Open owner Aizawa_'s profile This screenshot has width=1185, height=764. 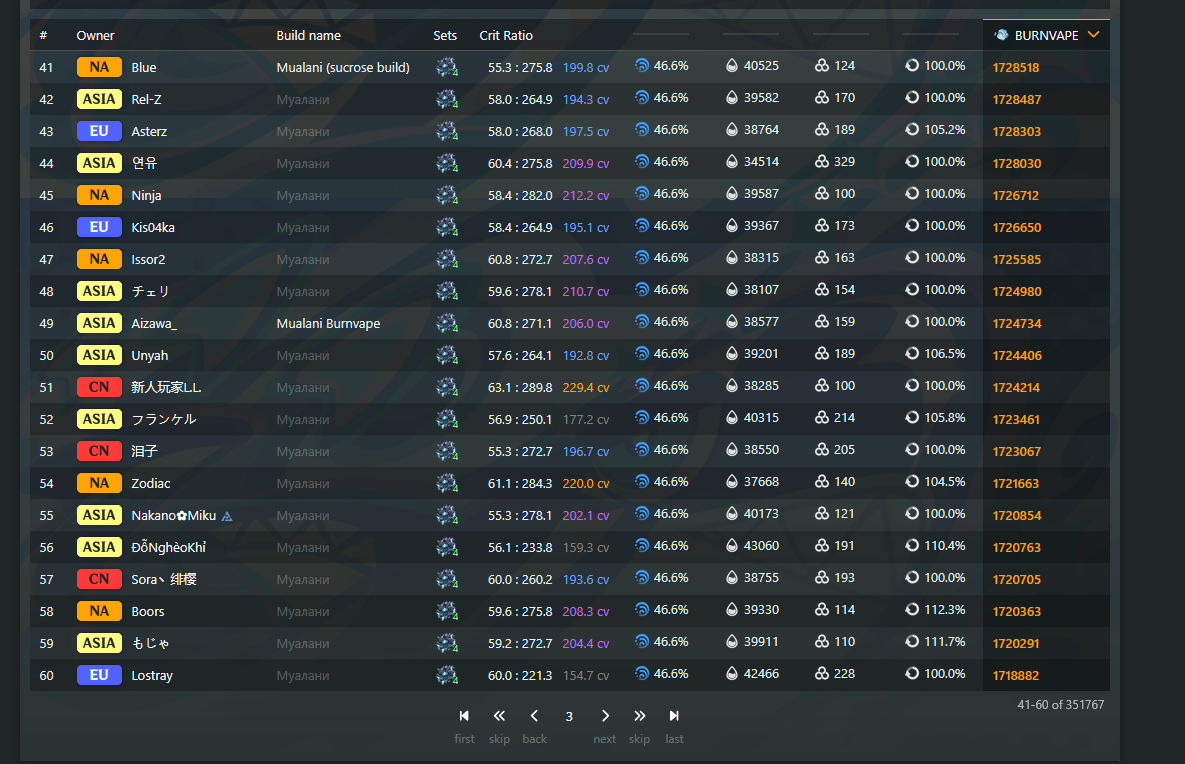[x=154, y=323]
